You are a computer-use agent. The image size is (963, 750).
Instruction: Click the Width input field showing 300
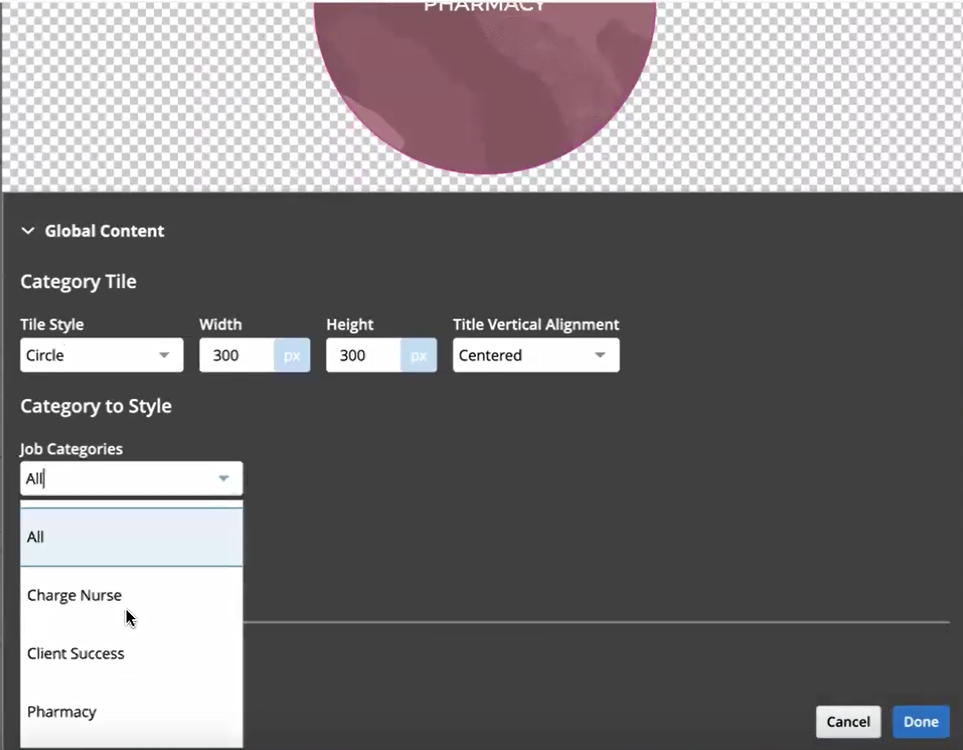(237, 355)
